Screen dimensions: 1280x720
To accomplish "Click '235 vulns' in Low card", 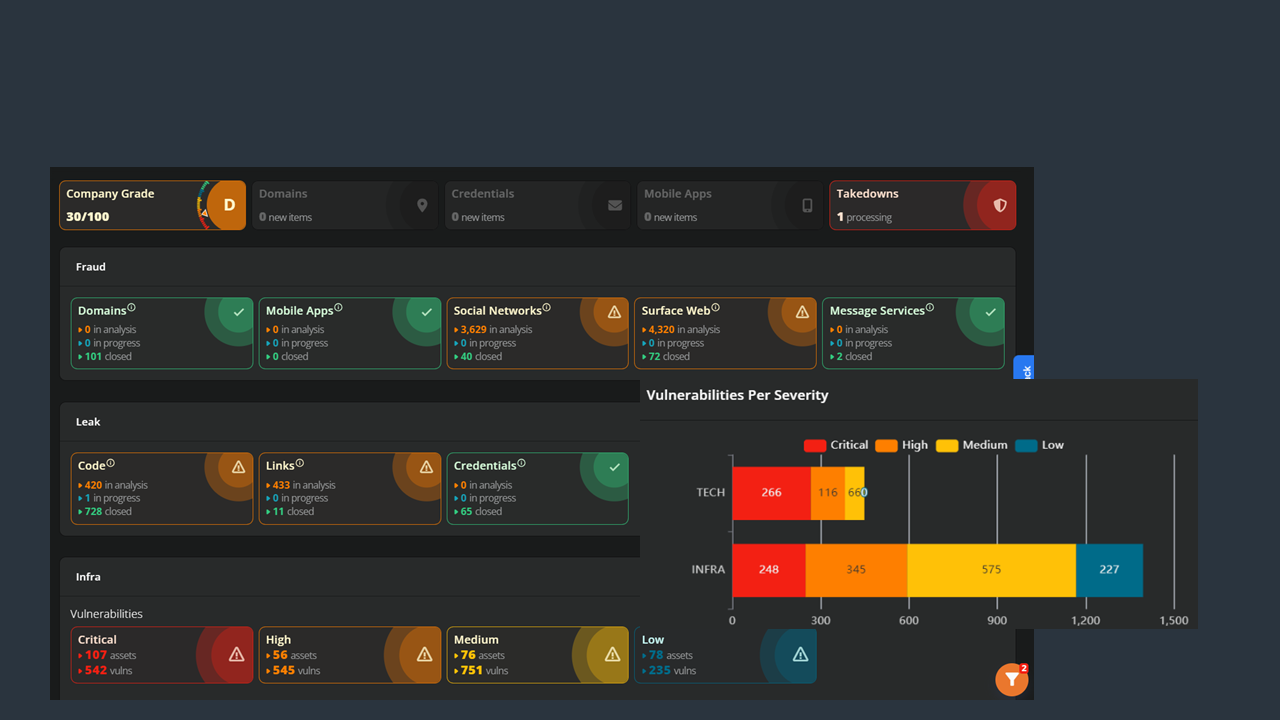I will coord(671,670).
